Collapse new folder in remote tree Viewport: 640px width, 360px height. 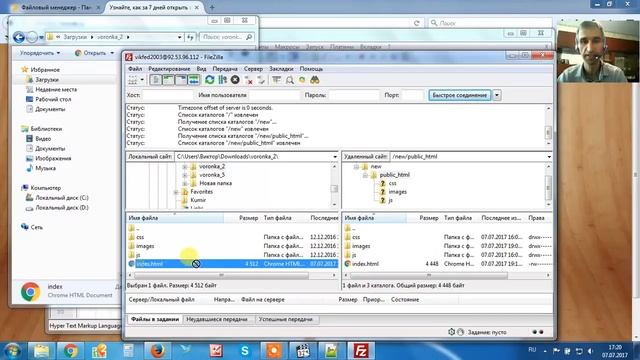[356, 167]
